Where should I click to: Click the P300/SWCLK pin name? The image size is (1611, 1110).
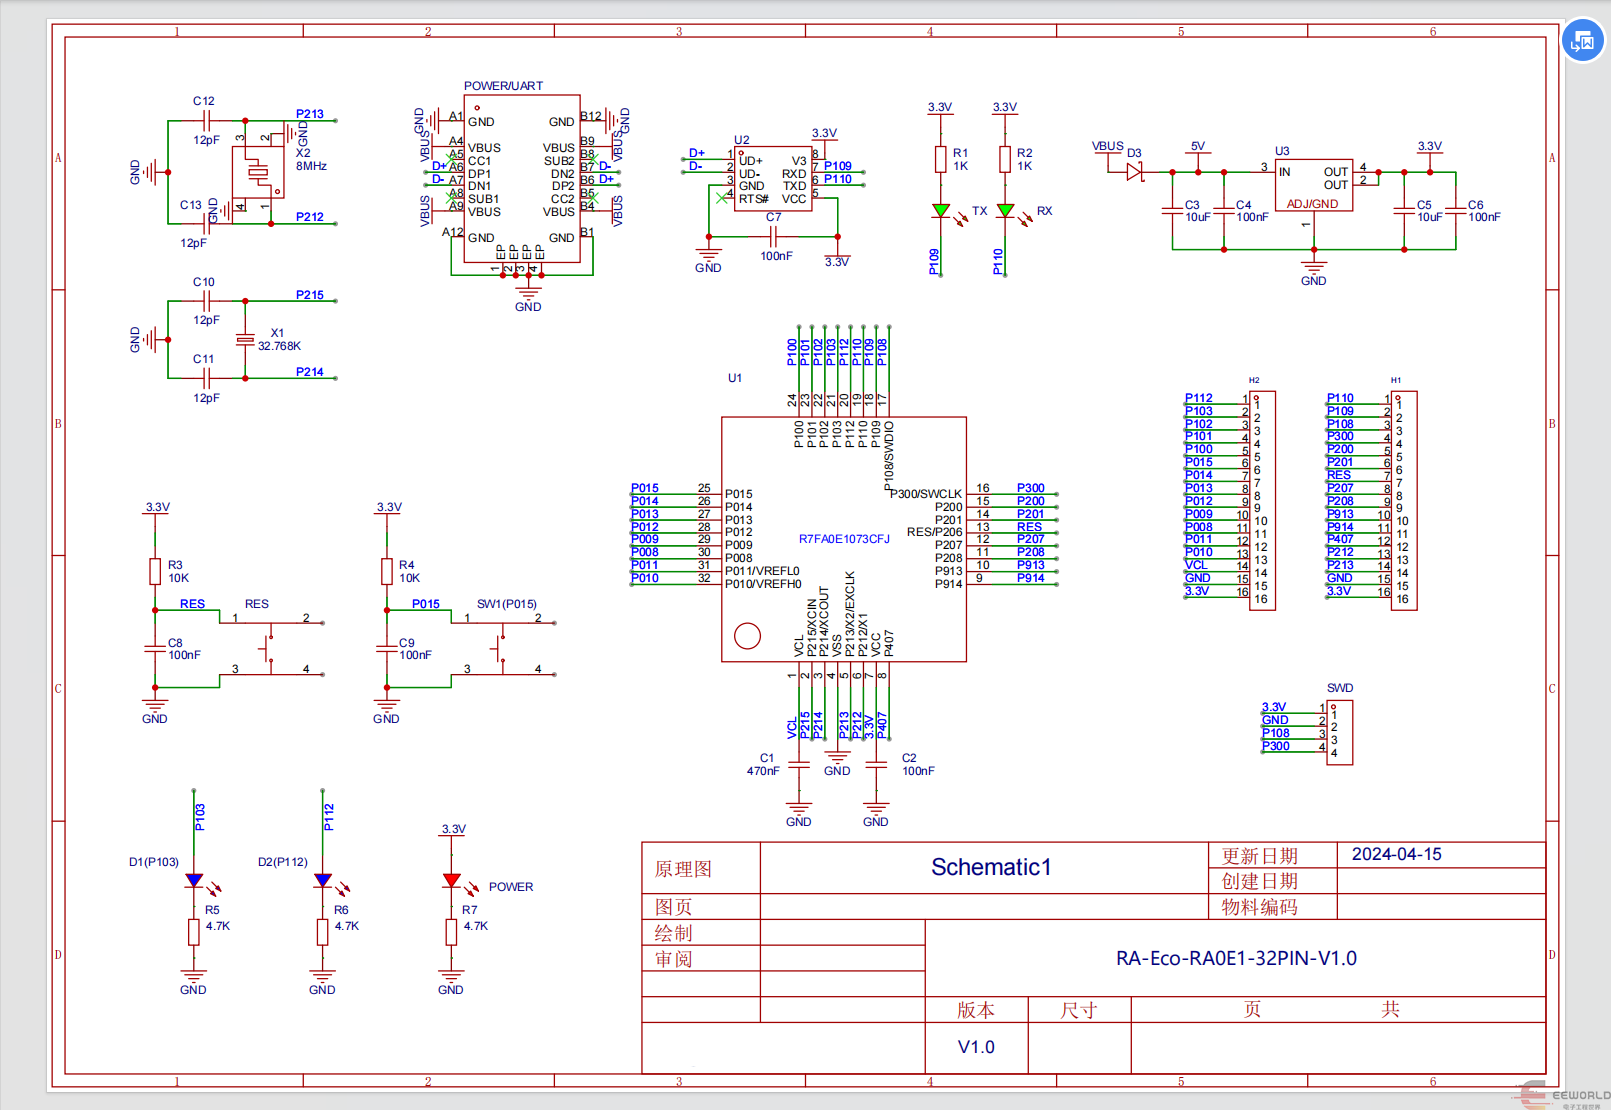(x=926, y=494)
